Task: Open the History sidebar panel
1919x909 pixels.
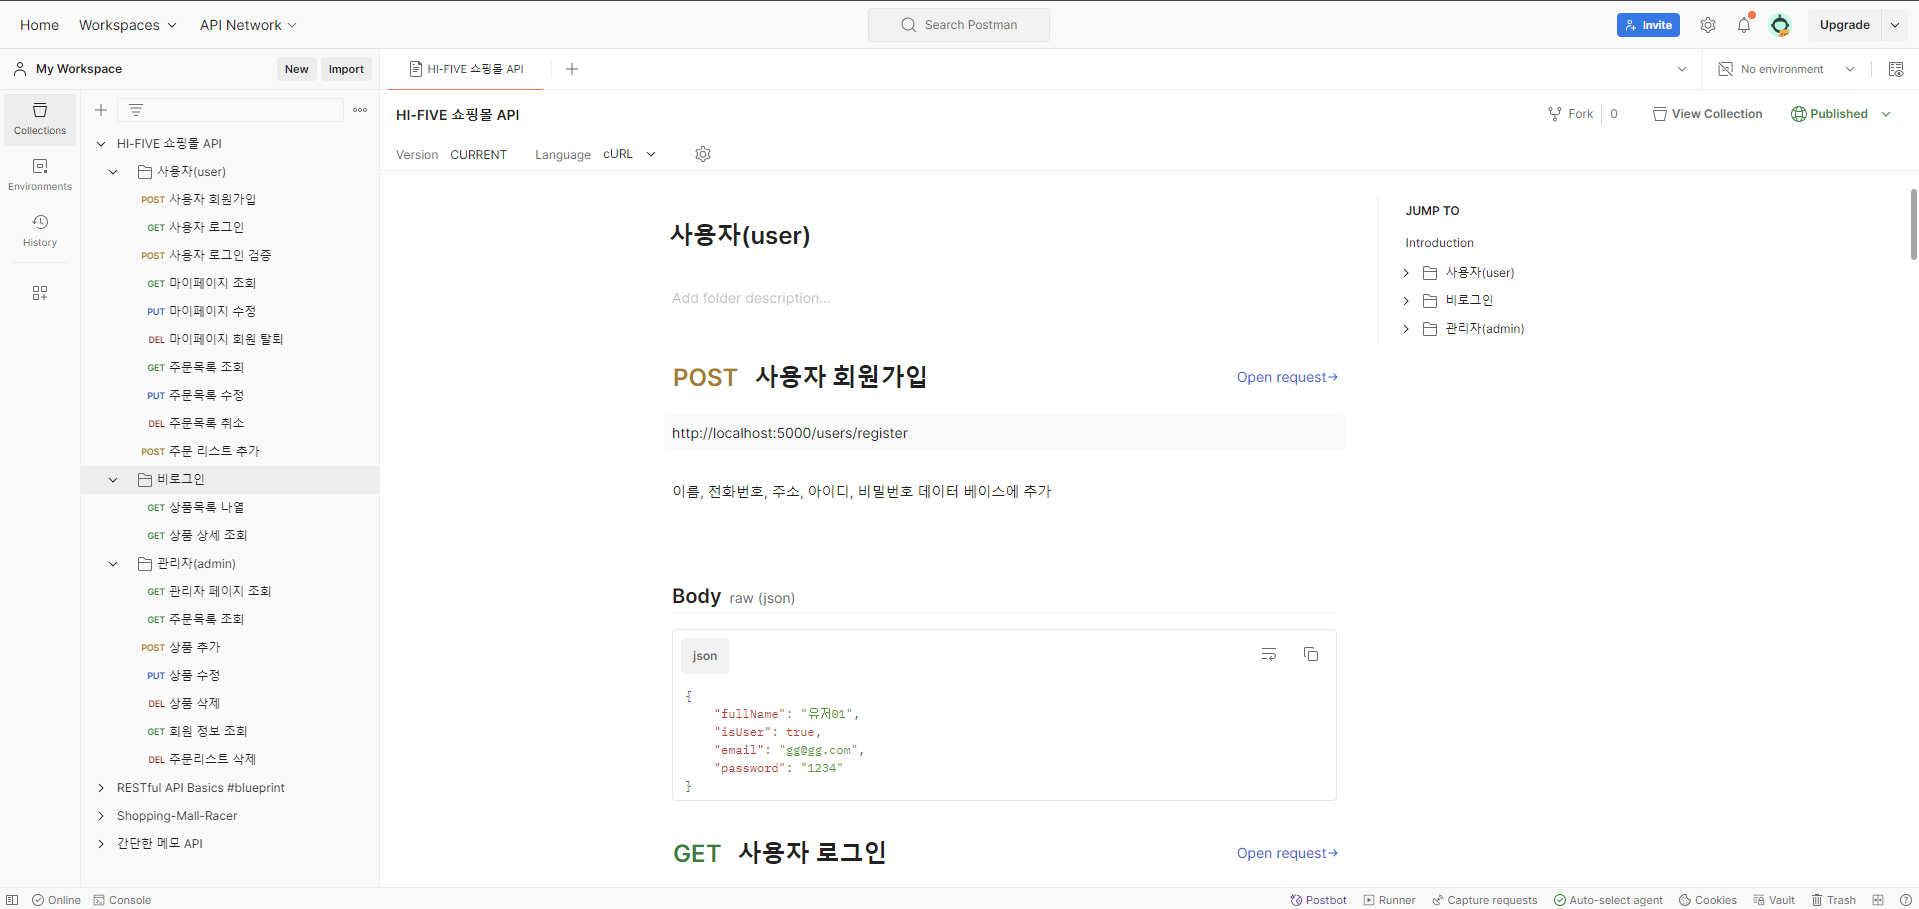Action: click(40, 231)
